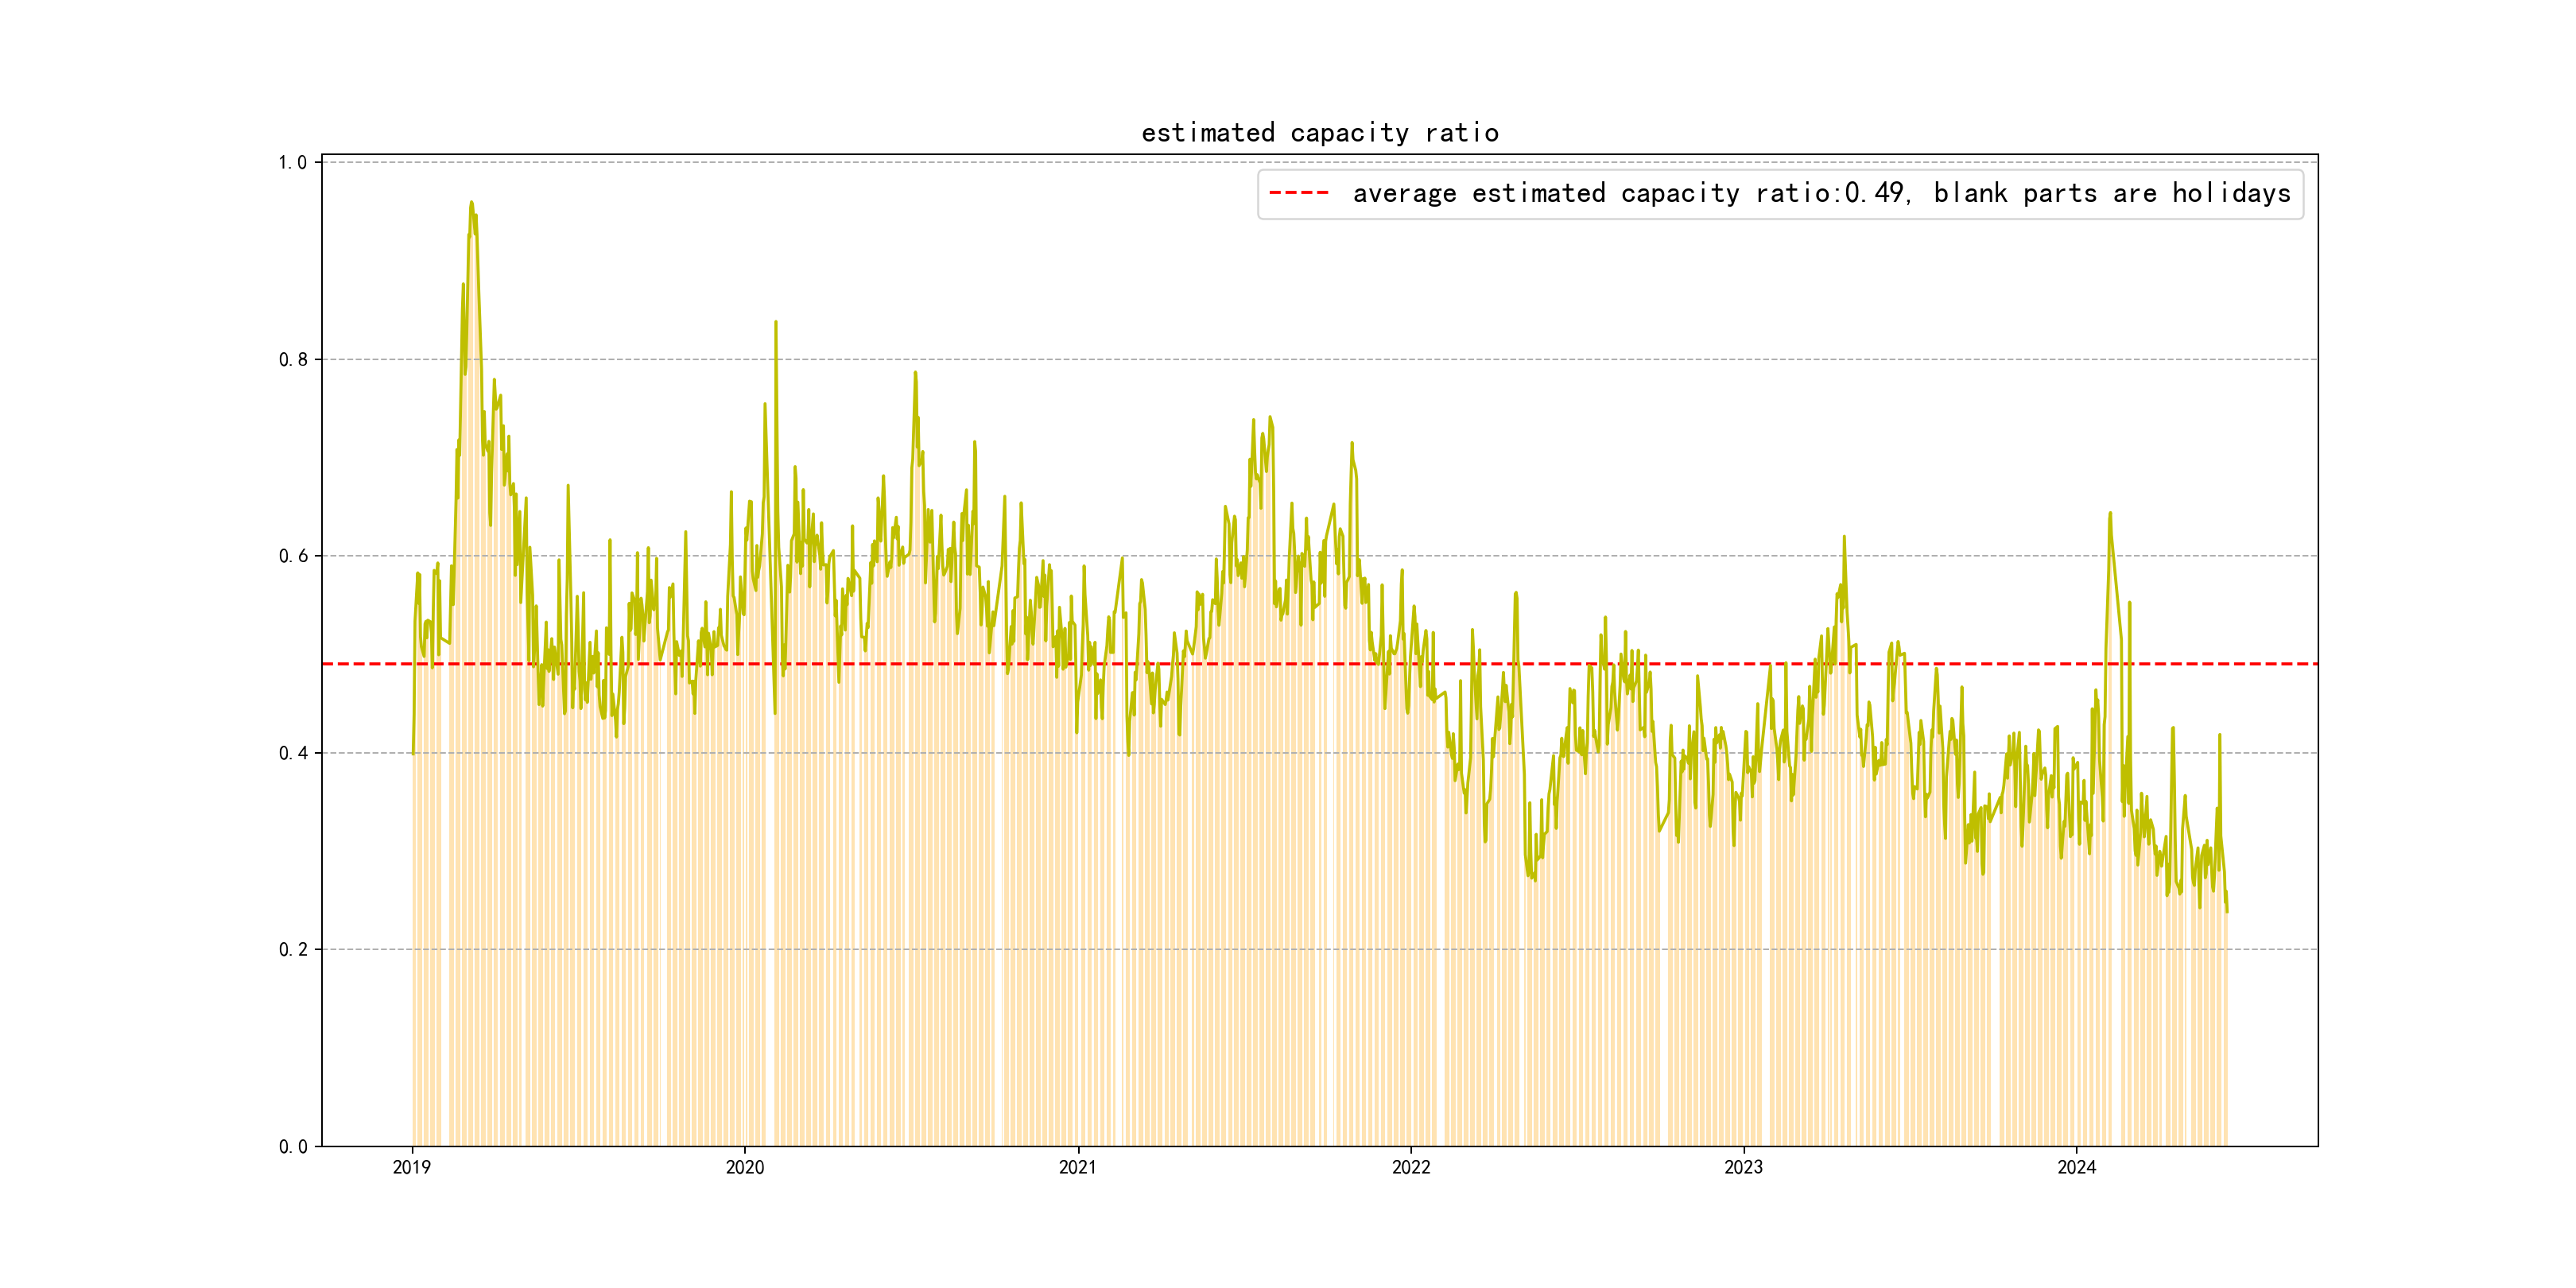
Task: Click the 1.0 y-axis tick label
Action: (292, 162)
